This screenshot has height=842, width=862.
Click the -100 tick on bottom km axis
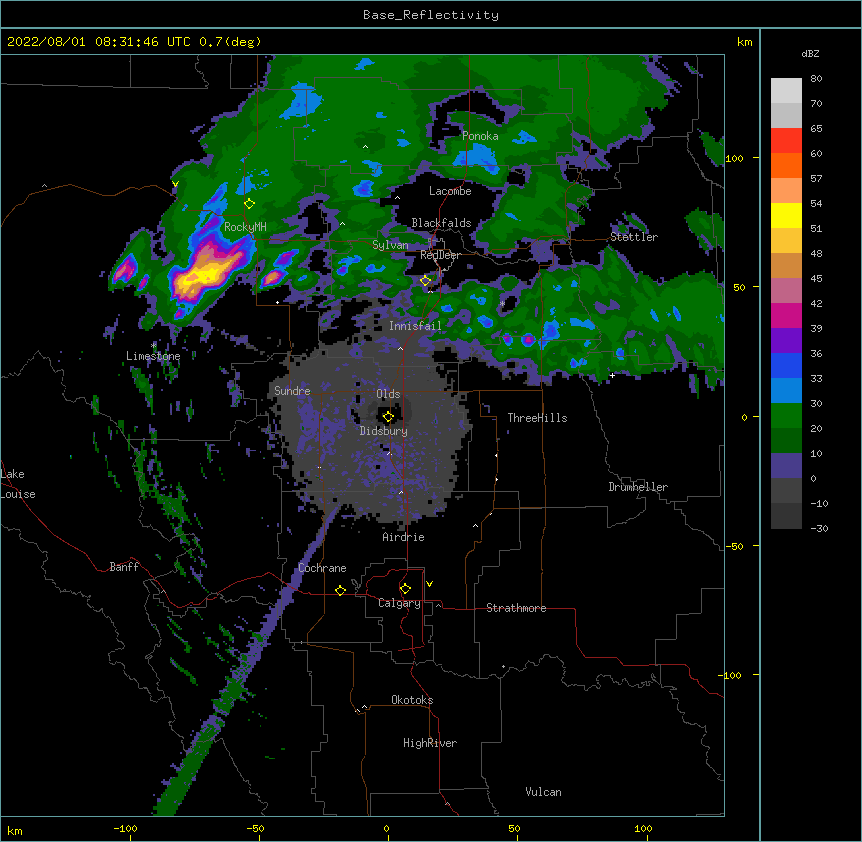click(x=125, y=828)
